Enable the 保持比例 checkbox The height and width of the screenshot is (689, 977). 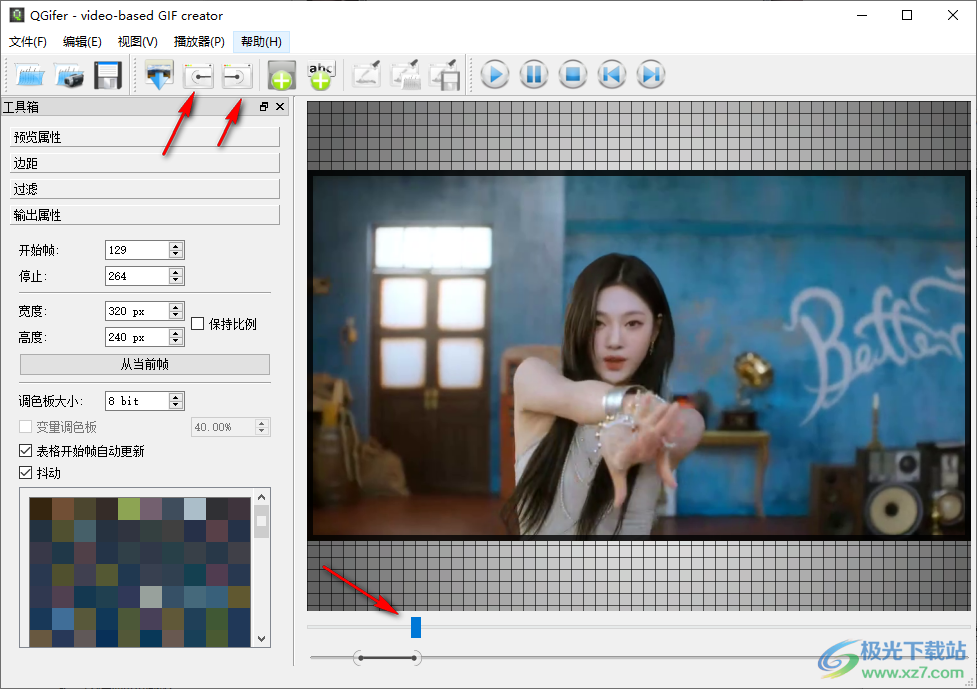coord(198,323)
